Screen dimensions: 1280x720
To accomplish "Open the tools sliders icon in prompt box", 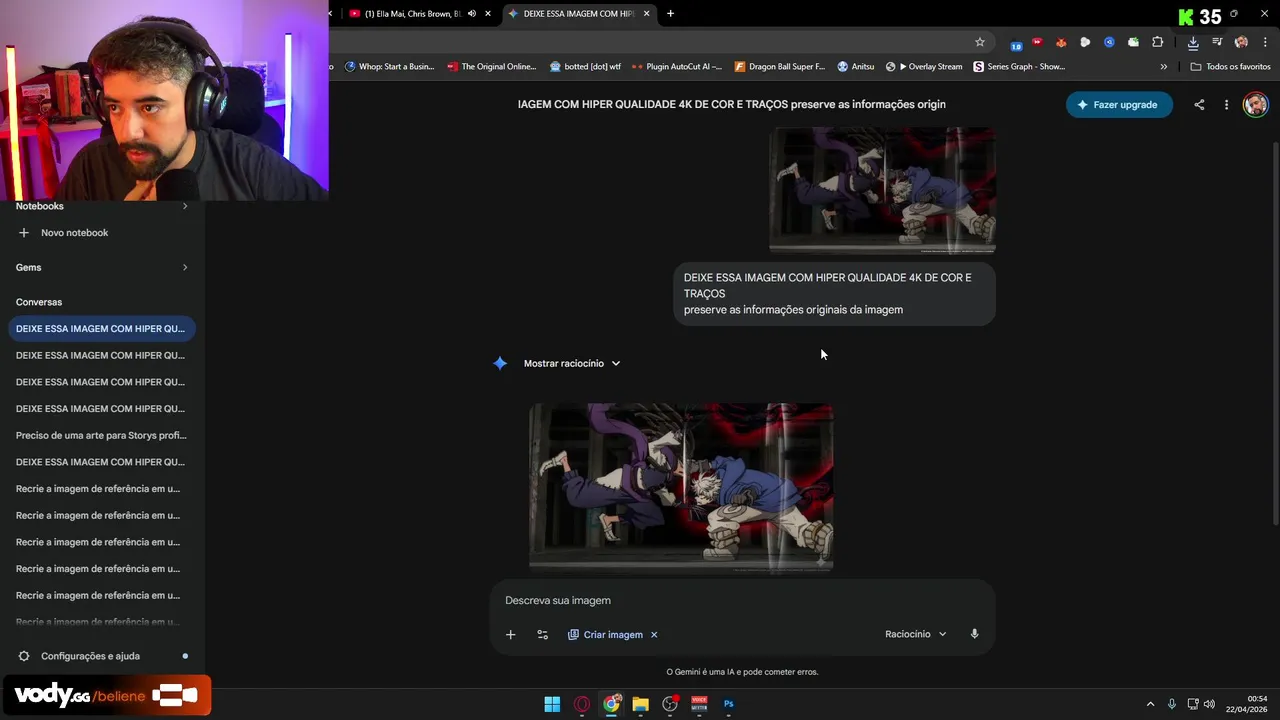I will pos(542,634).
